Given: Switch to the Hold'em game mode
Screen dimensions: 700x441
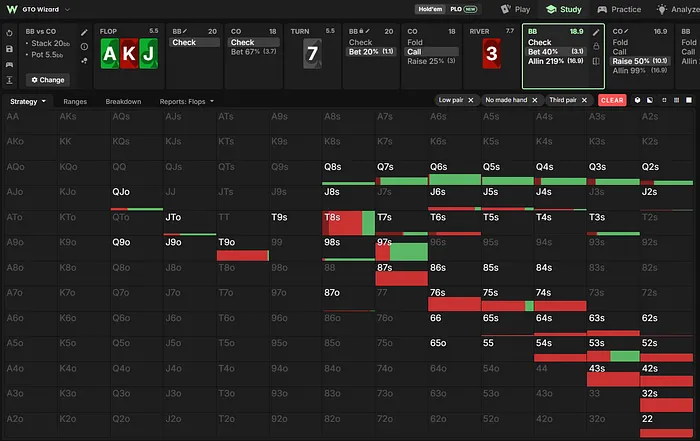Looking at the screenshot, I should point(430,9).
